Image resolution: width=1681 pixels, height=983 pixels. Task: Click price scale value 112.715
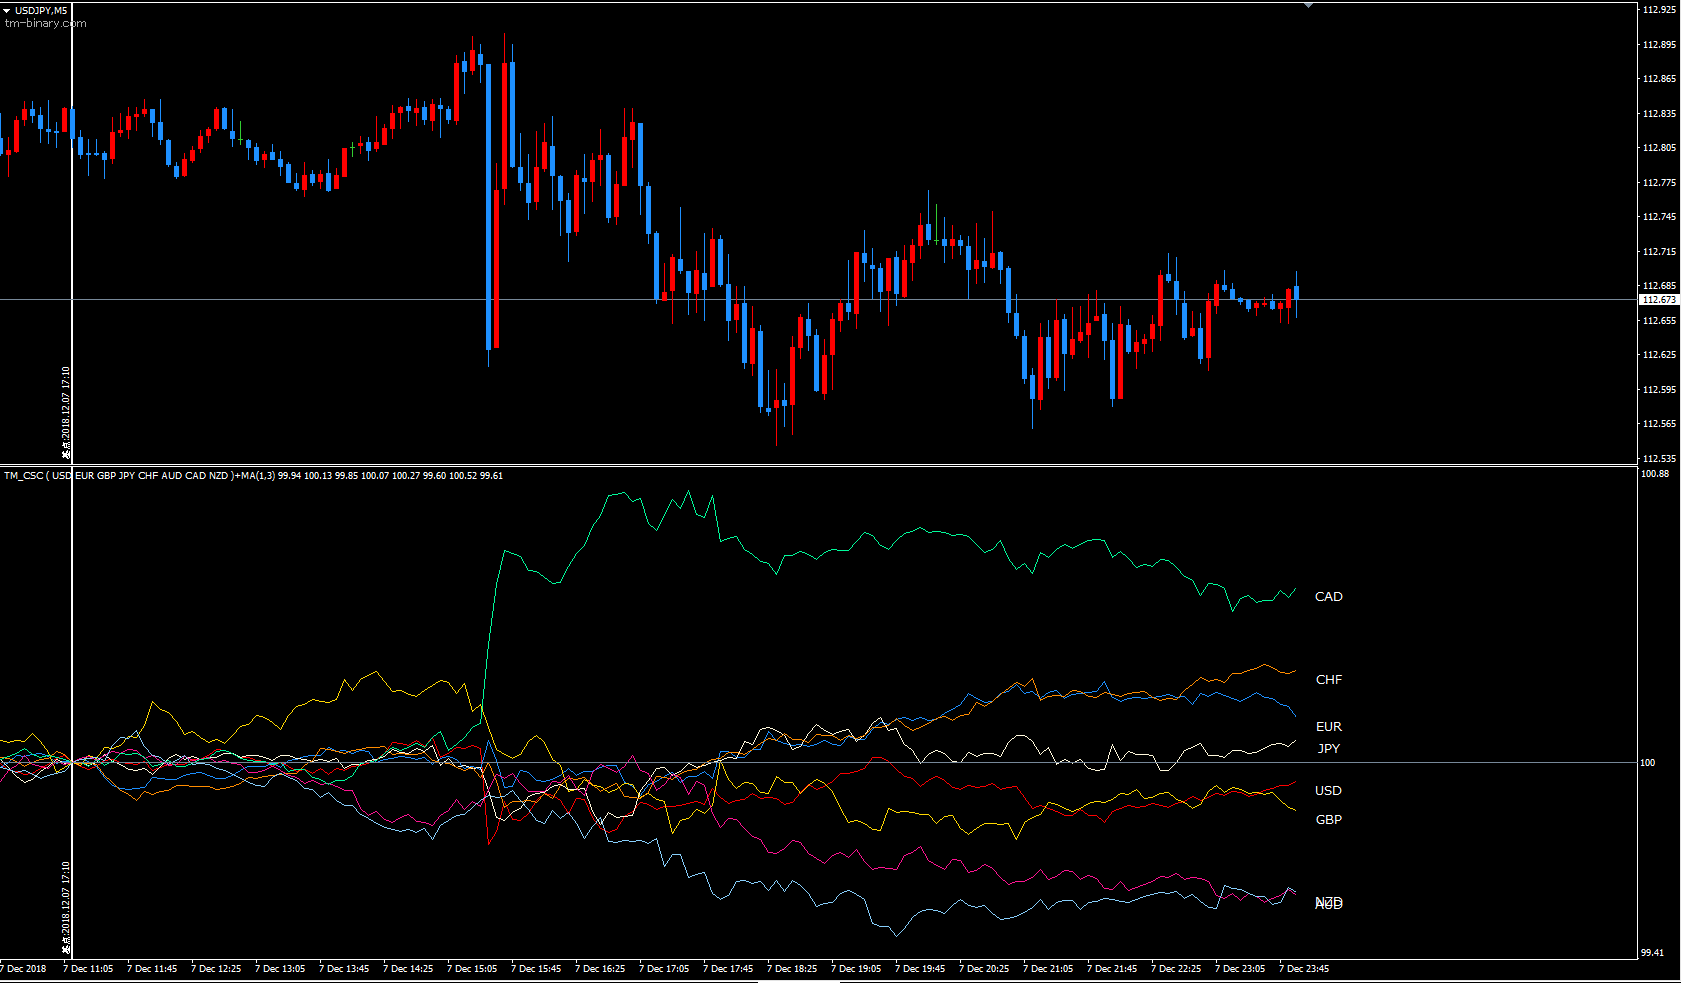(x=1659, y=252)
